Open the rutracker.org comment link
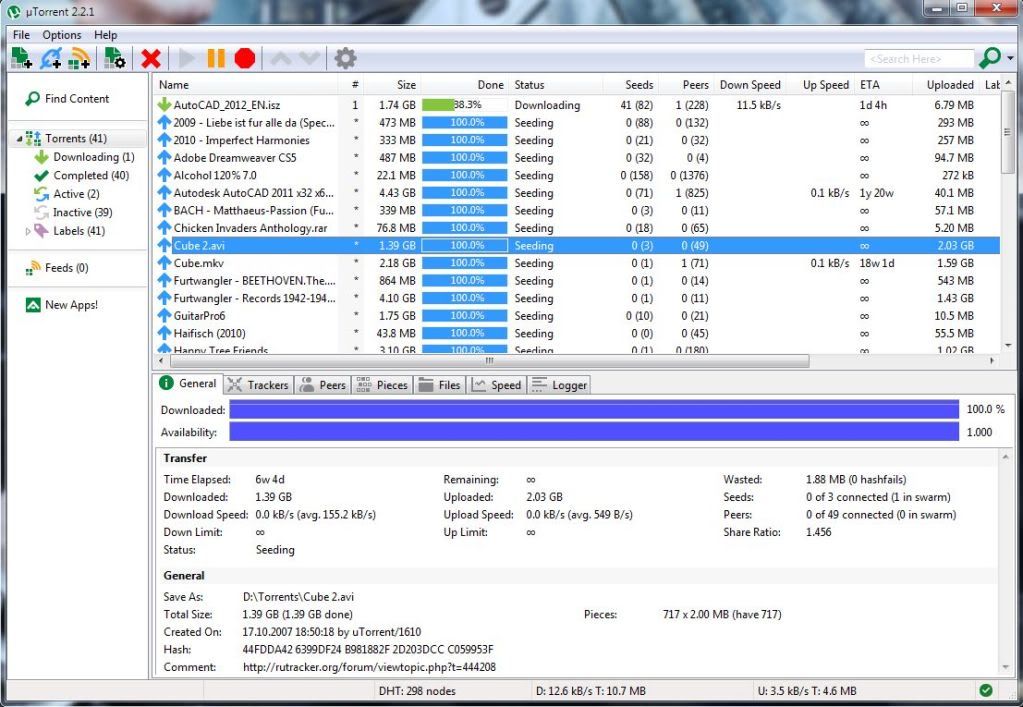 [x=369, y=667]
